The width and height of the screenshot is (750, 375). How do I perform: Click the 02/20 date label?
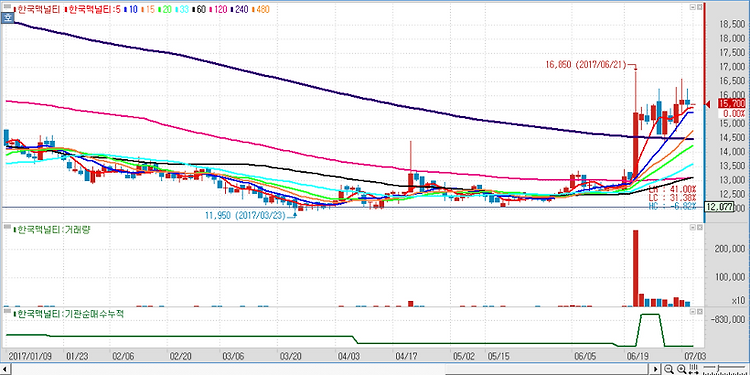tap(180, 356)
